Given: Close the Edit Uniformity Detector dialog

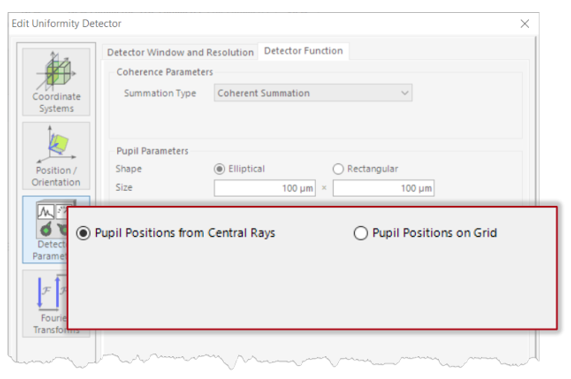Looking at the screenshot, I should click(525, 24).
